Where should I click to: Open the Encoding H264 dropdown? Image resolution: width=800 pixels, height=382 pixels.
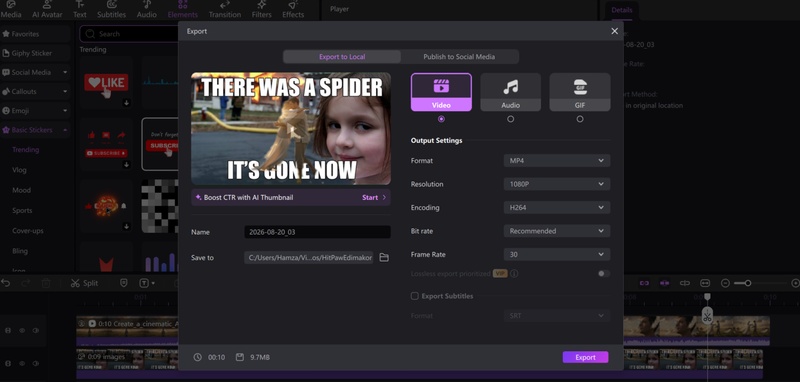(x=557, y=208)
